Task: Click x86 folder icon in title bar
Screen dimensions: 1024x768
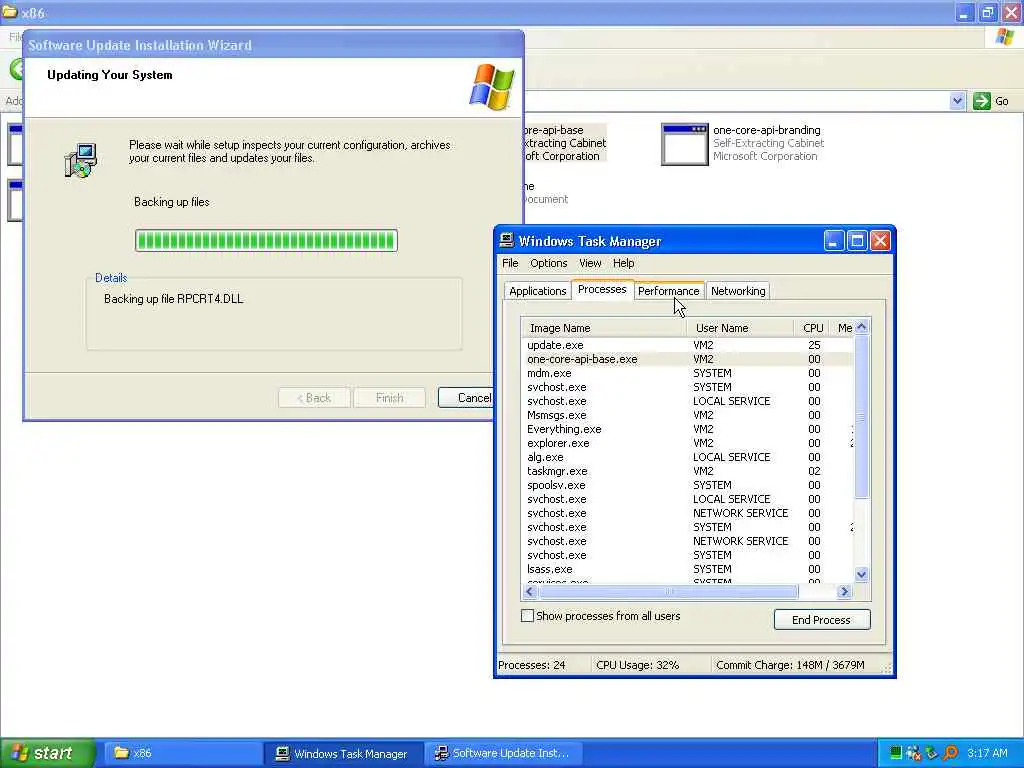Action: (x=9, y=12)
